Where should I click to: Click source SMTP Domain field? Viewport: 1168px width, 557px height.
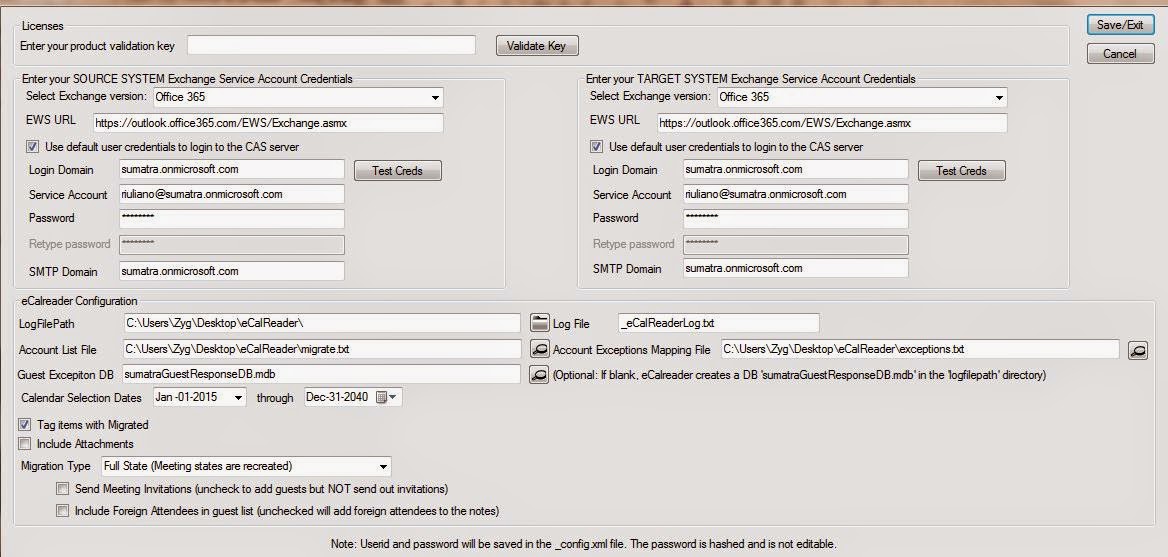click(232, 271)
